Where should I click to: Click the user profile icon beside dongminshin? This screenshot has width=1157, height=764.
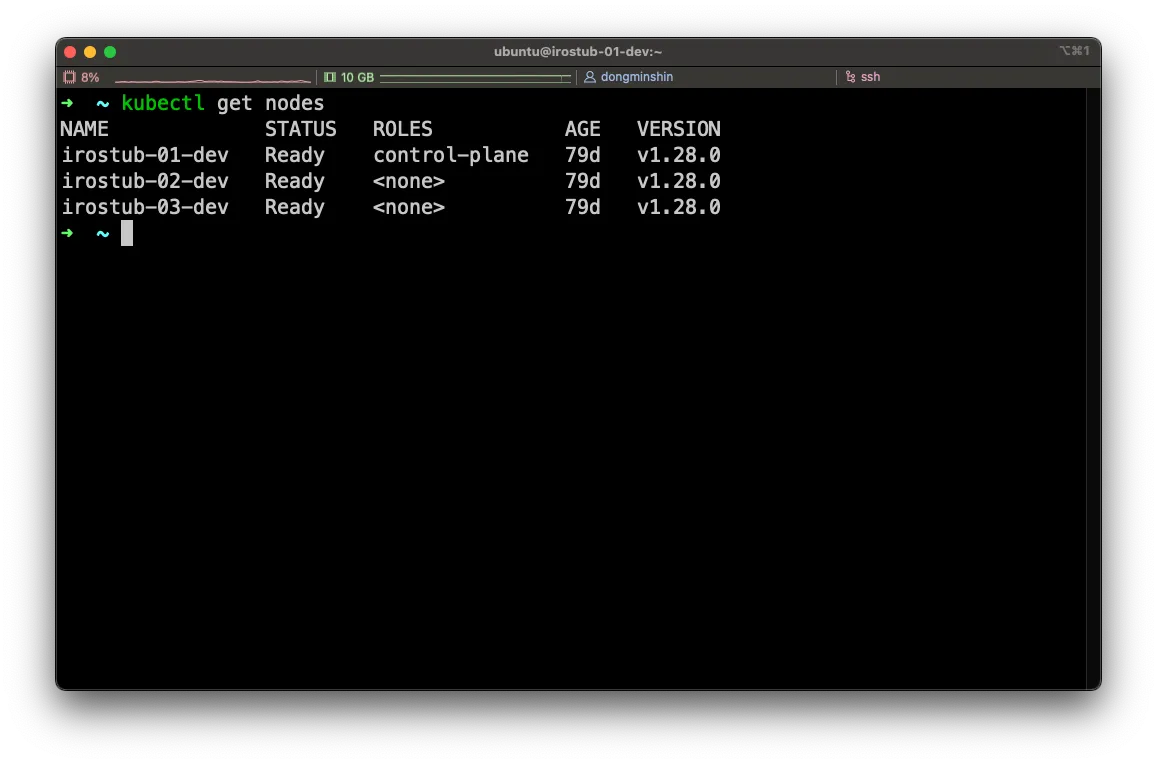(x=590, y=77)
